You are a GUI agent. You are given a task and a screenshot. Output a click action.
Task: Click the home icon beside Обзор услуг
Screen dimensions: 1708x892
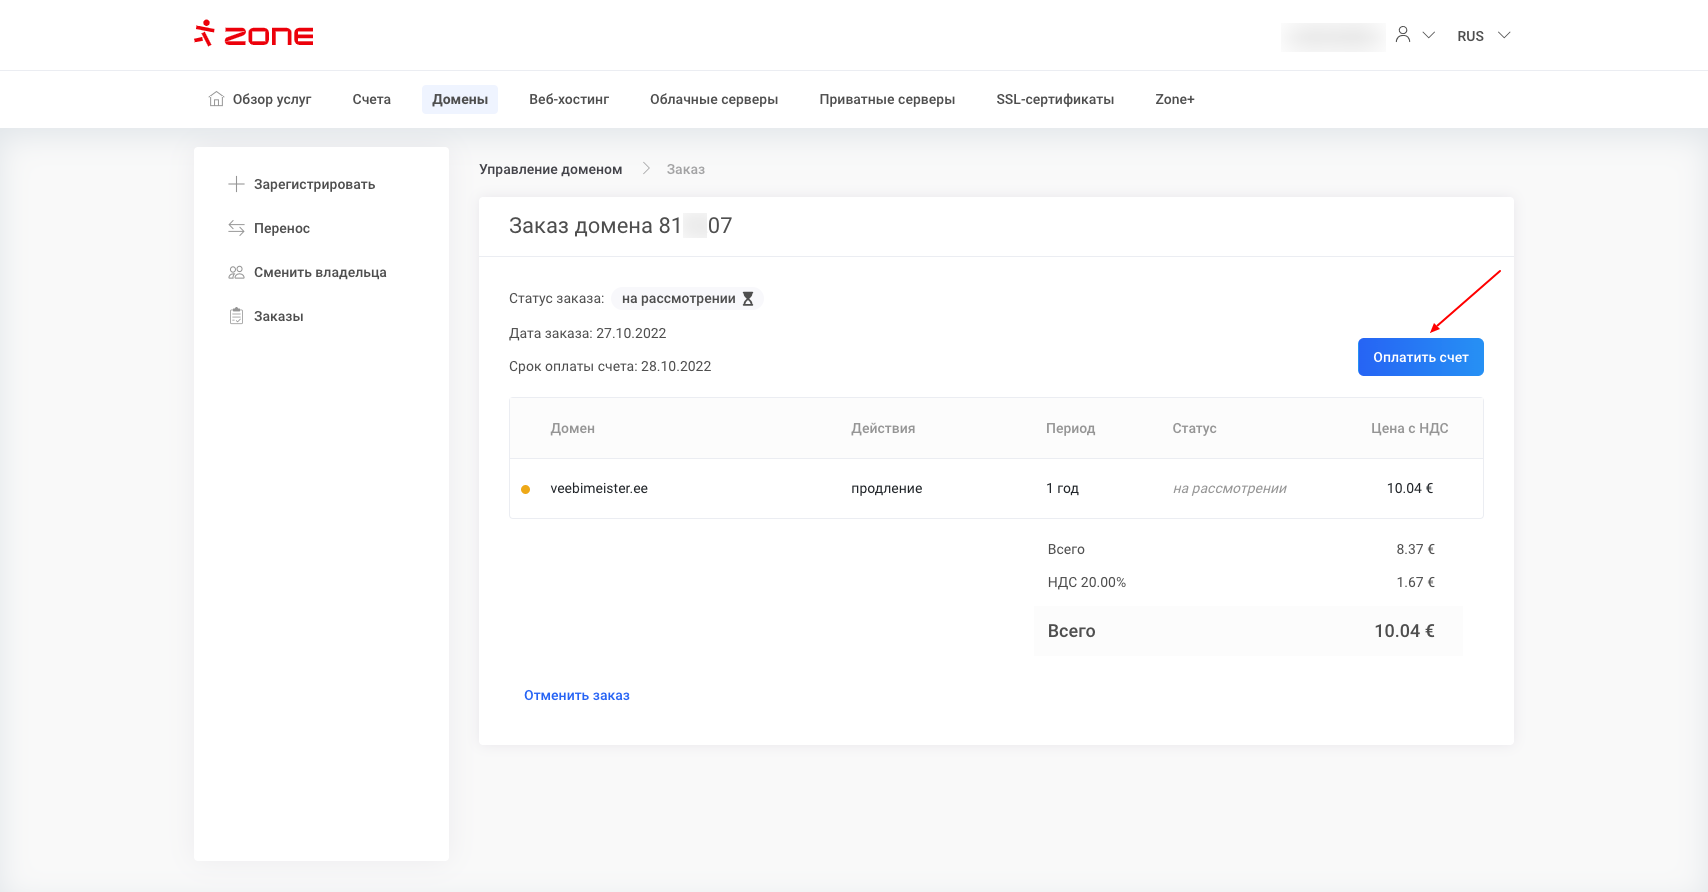(x=216, y=99)
